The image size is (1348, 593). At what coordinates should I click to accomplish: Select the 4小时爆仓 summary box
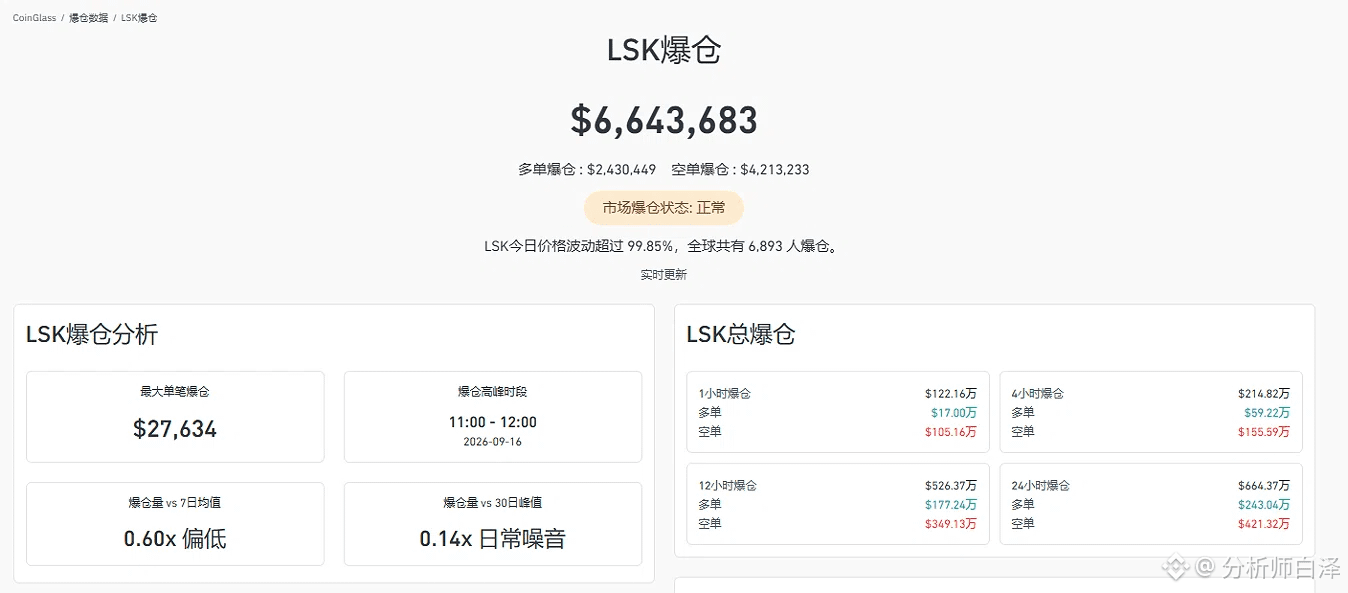(1151, 412)
